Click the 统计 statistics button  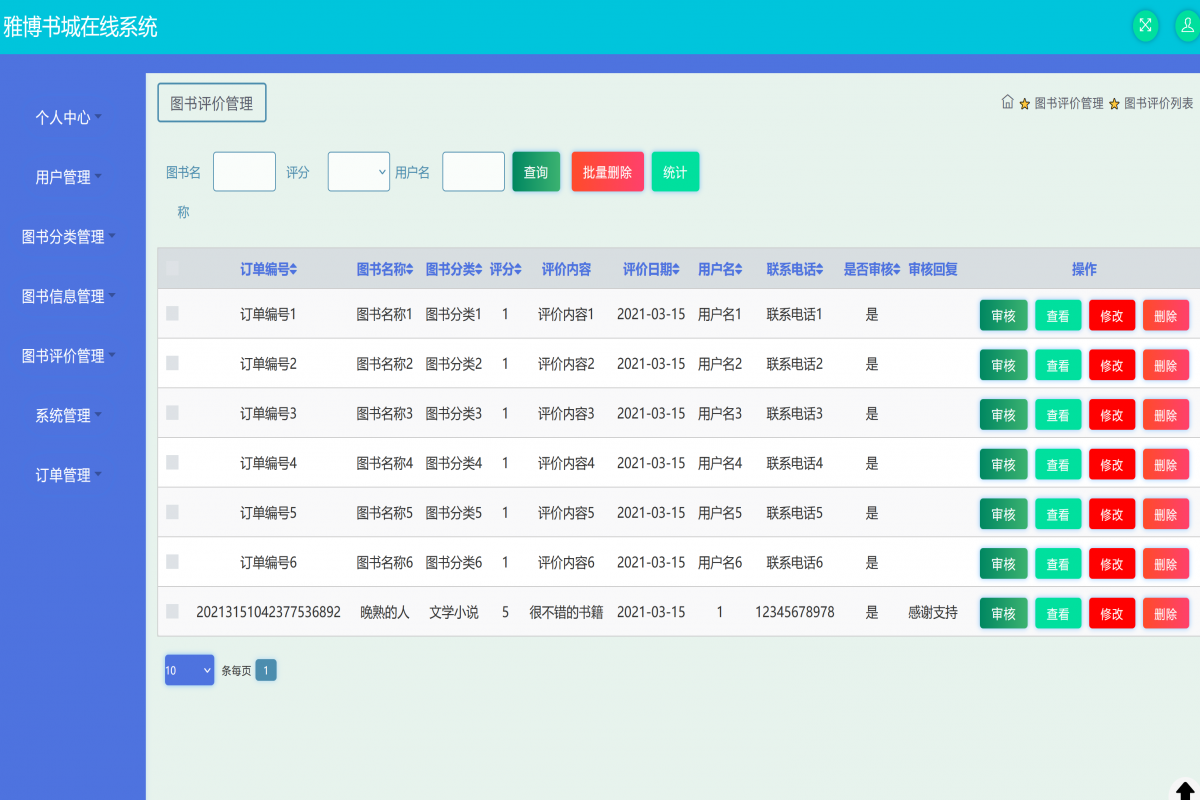click(675, 171)
